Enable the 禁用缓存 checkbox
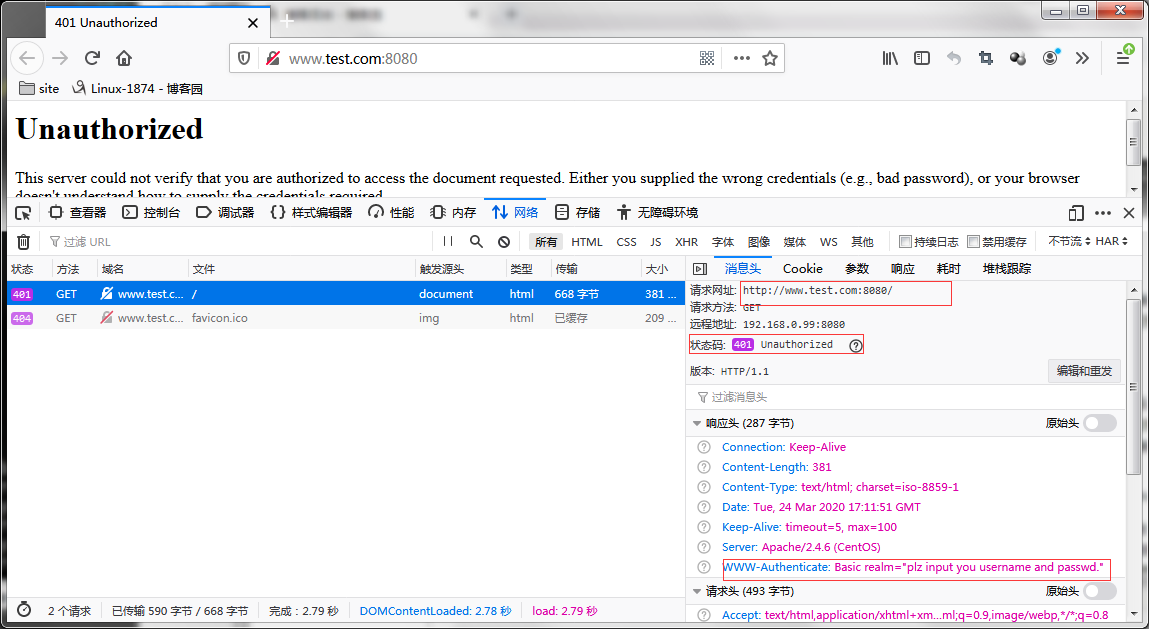 974,241
